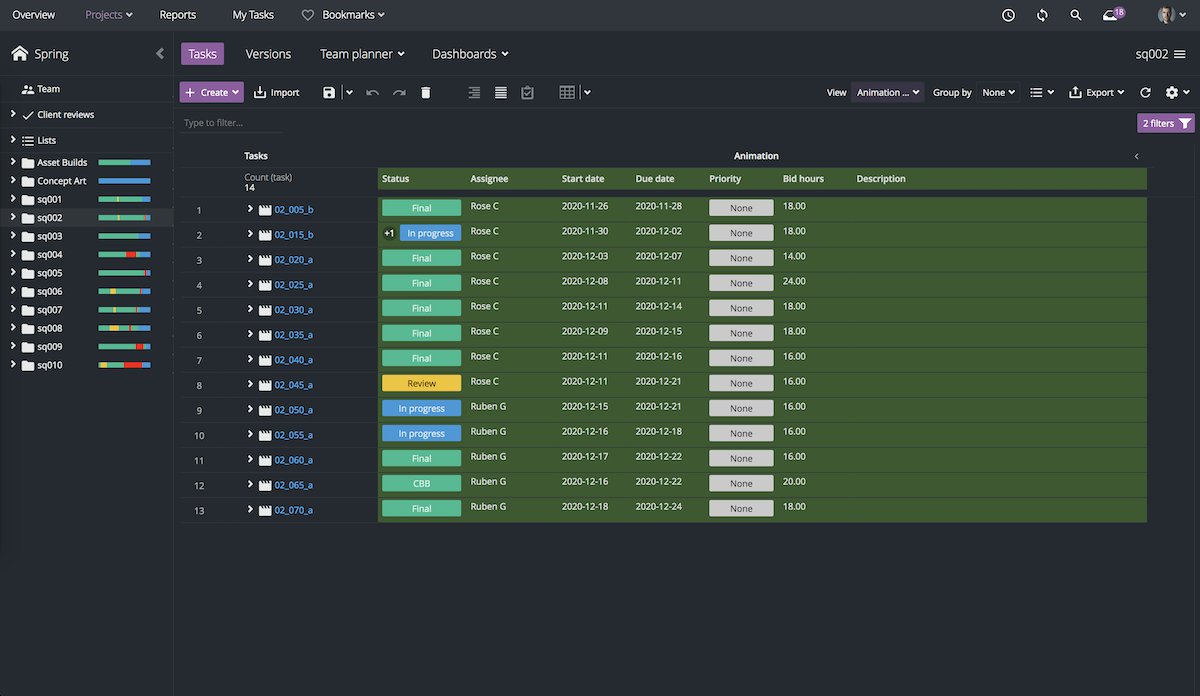Viewport: 1200px width, 696px height.
Task: Switch to the Versions tab
Action: (x=268, y=54)
